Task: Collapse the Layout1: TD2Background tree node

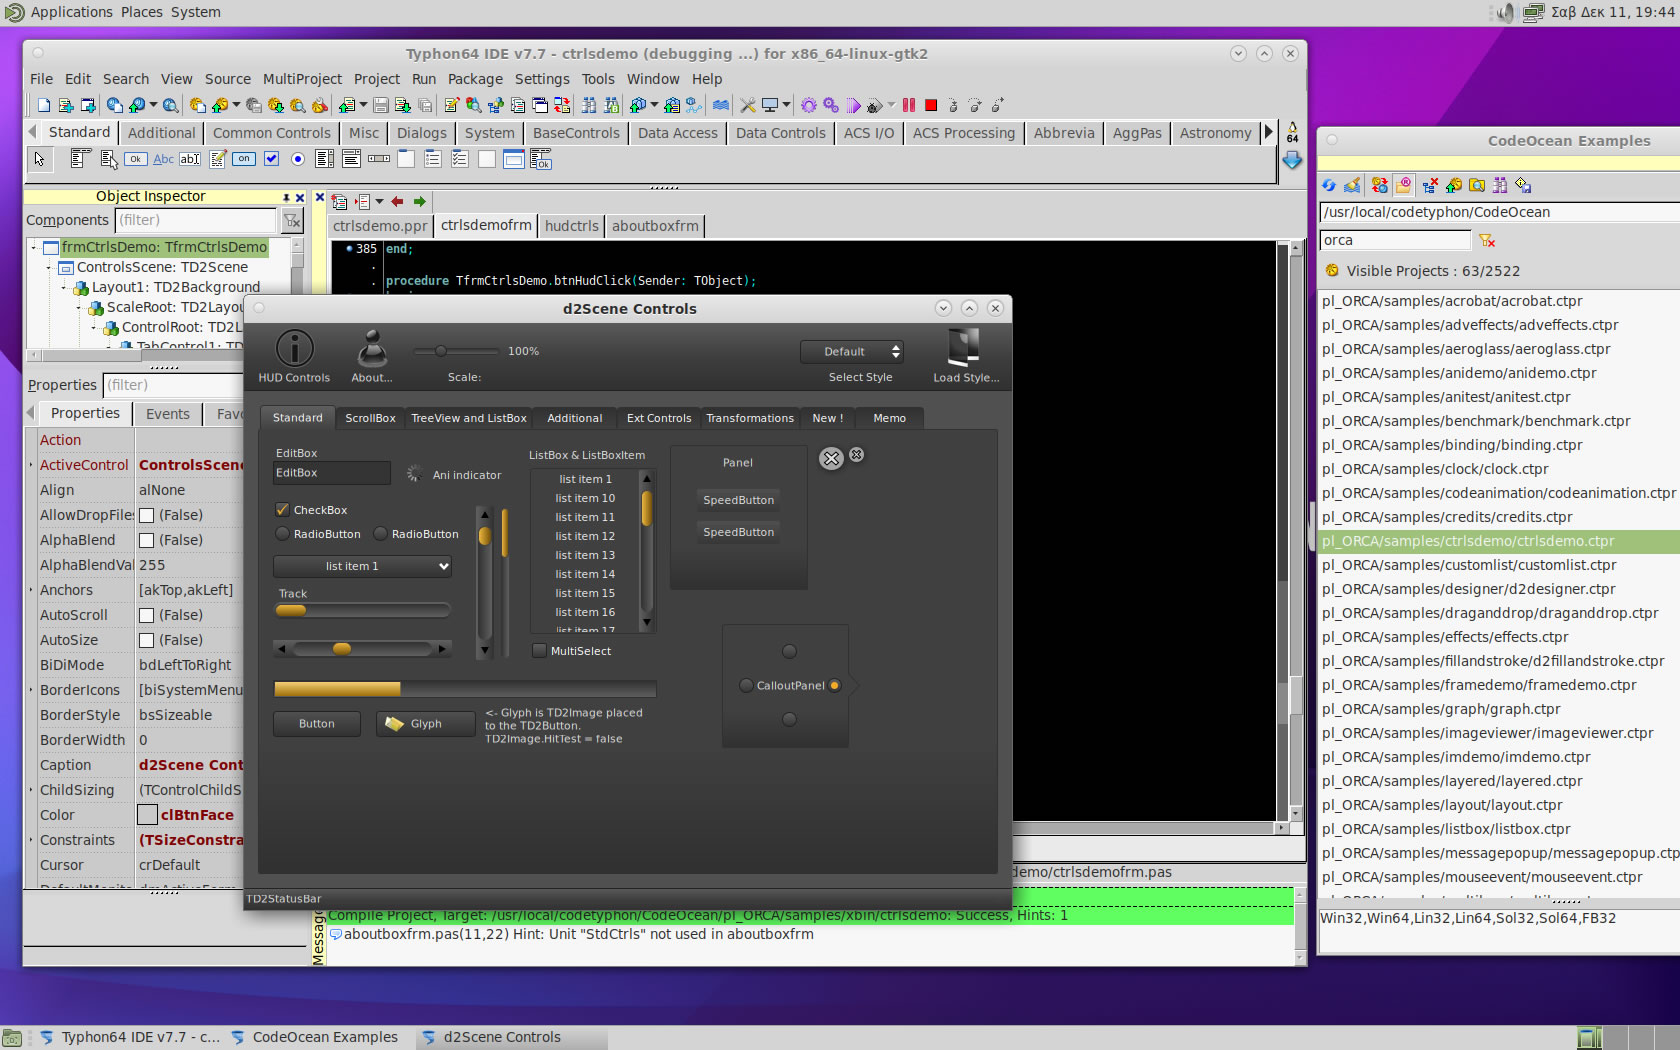Action: click(x=64, y=287)
